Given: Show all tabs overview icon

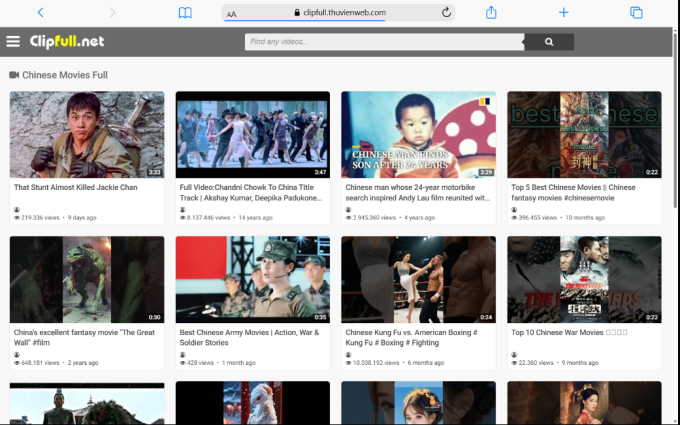Looking at the screenshot, I should pos(636,13).
